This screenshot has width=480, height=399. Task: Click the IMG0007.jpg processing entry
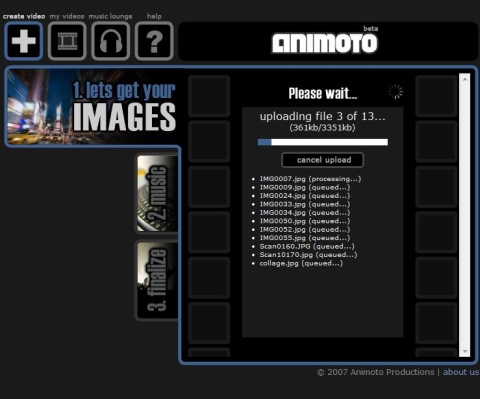(310, 179)
